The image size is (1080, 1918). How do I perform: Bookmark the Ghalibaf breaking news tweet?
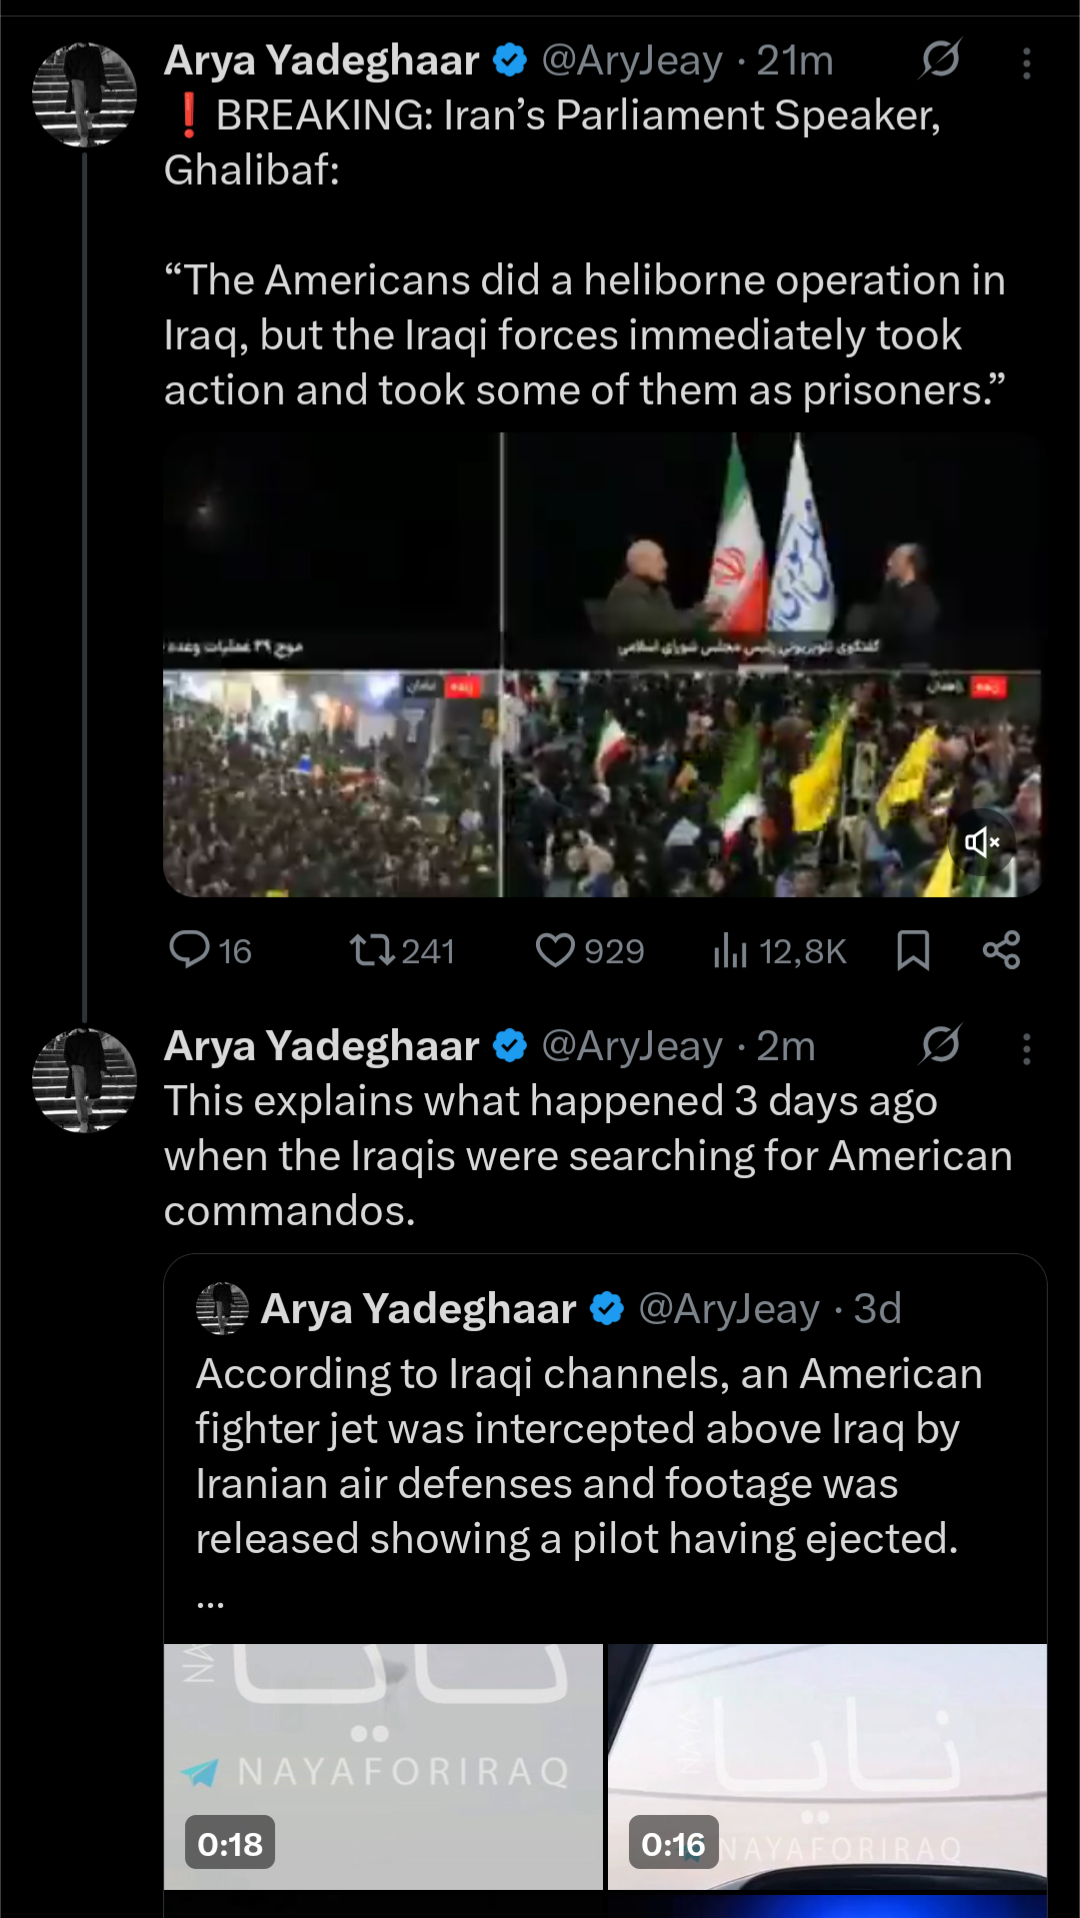(x=913, y=950)
